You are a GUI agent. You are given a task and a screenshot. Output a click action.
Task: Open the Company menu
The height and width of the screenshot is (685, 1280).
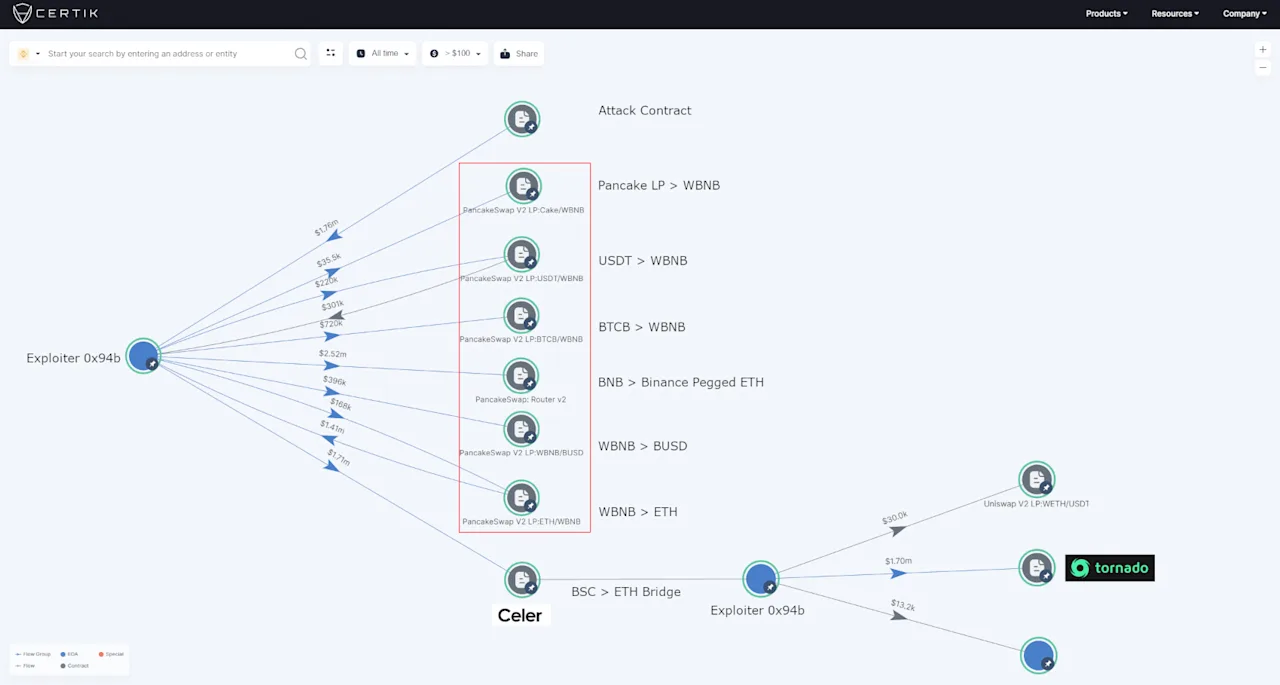click(1244, 14)
